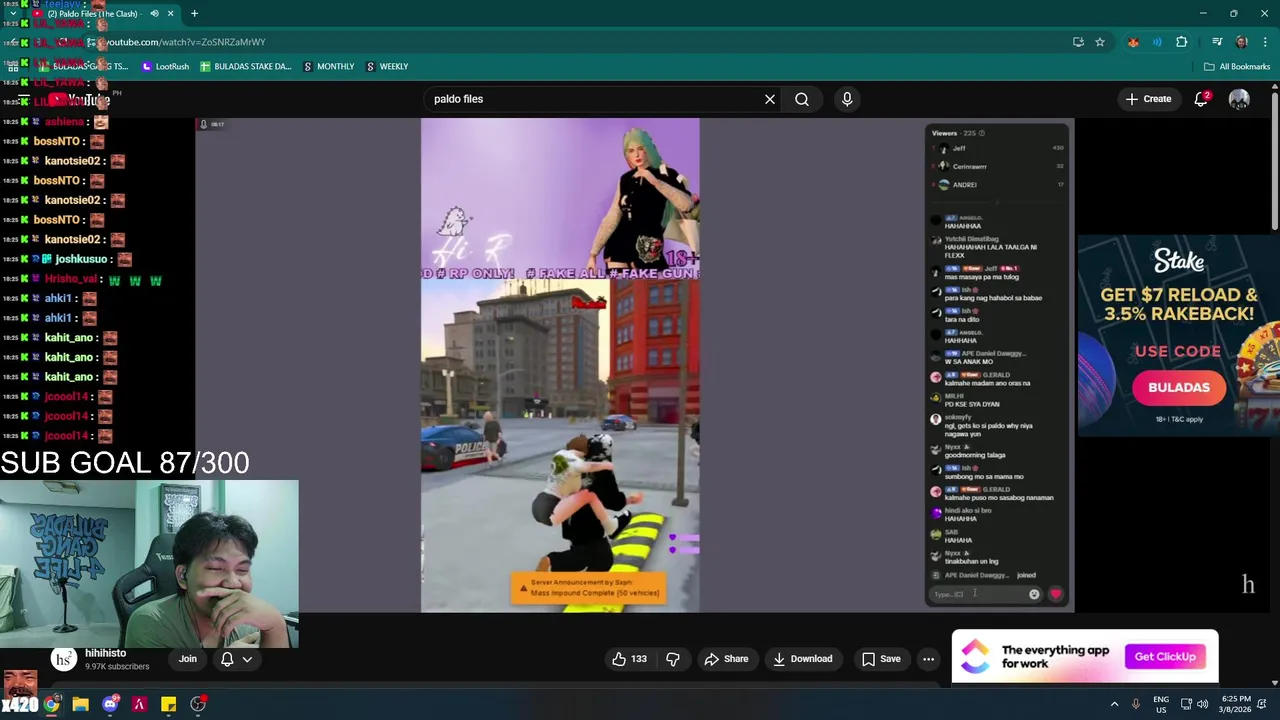Image resolution: width=1280 pixels, height=720 pixels.
Task: Open the sticky notes taskbar app
Action: (168, 705)
